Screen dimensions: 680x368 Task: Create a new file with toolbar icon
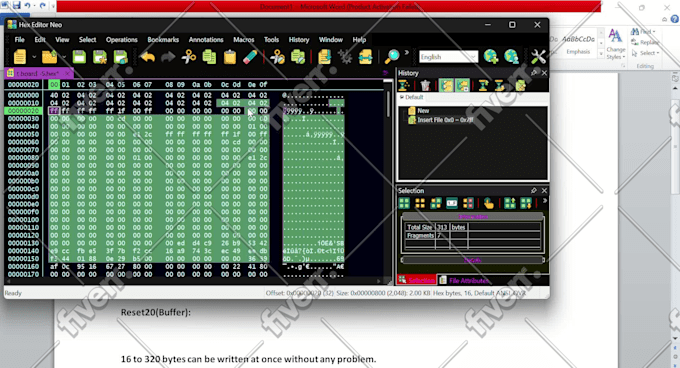coord(20,57)
